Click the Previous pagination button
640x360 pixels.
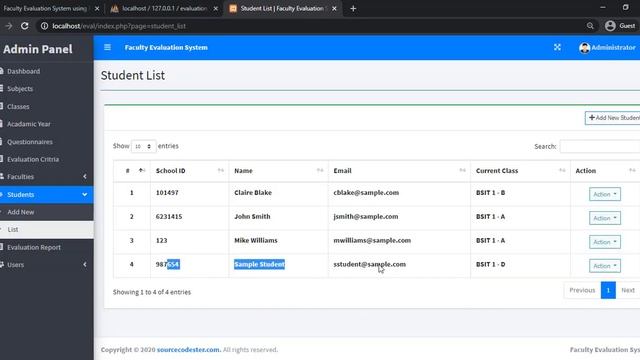click(582, 290)
